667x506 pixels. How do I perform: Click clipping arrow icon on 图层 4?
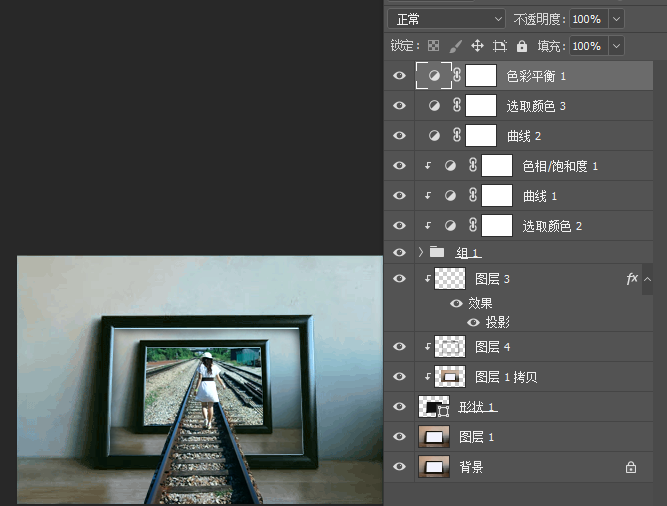click(428, 347)
